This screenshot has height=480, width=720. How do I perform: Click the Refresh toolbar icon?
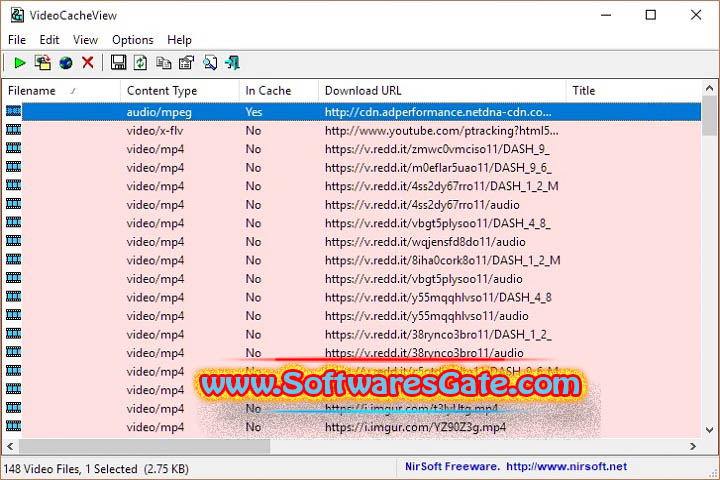tap(141, 62)
